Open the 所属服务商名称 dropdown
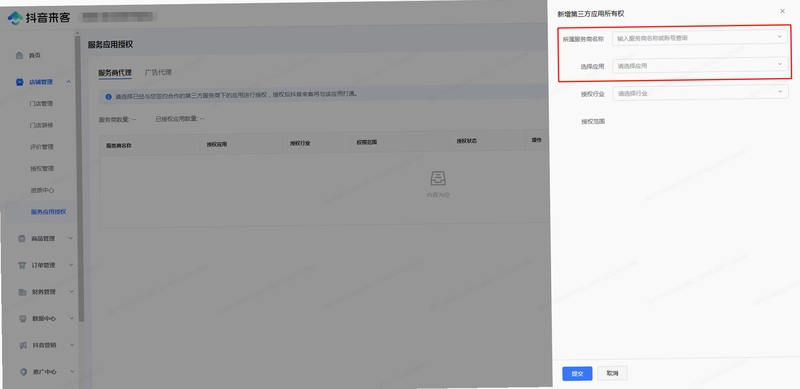The height and width of the screenshot is (389, 800). [x=699, y=37]
